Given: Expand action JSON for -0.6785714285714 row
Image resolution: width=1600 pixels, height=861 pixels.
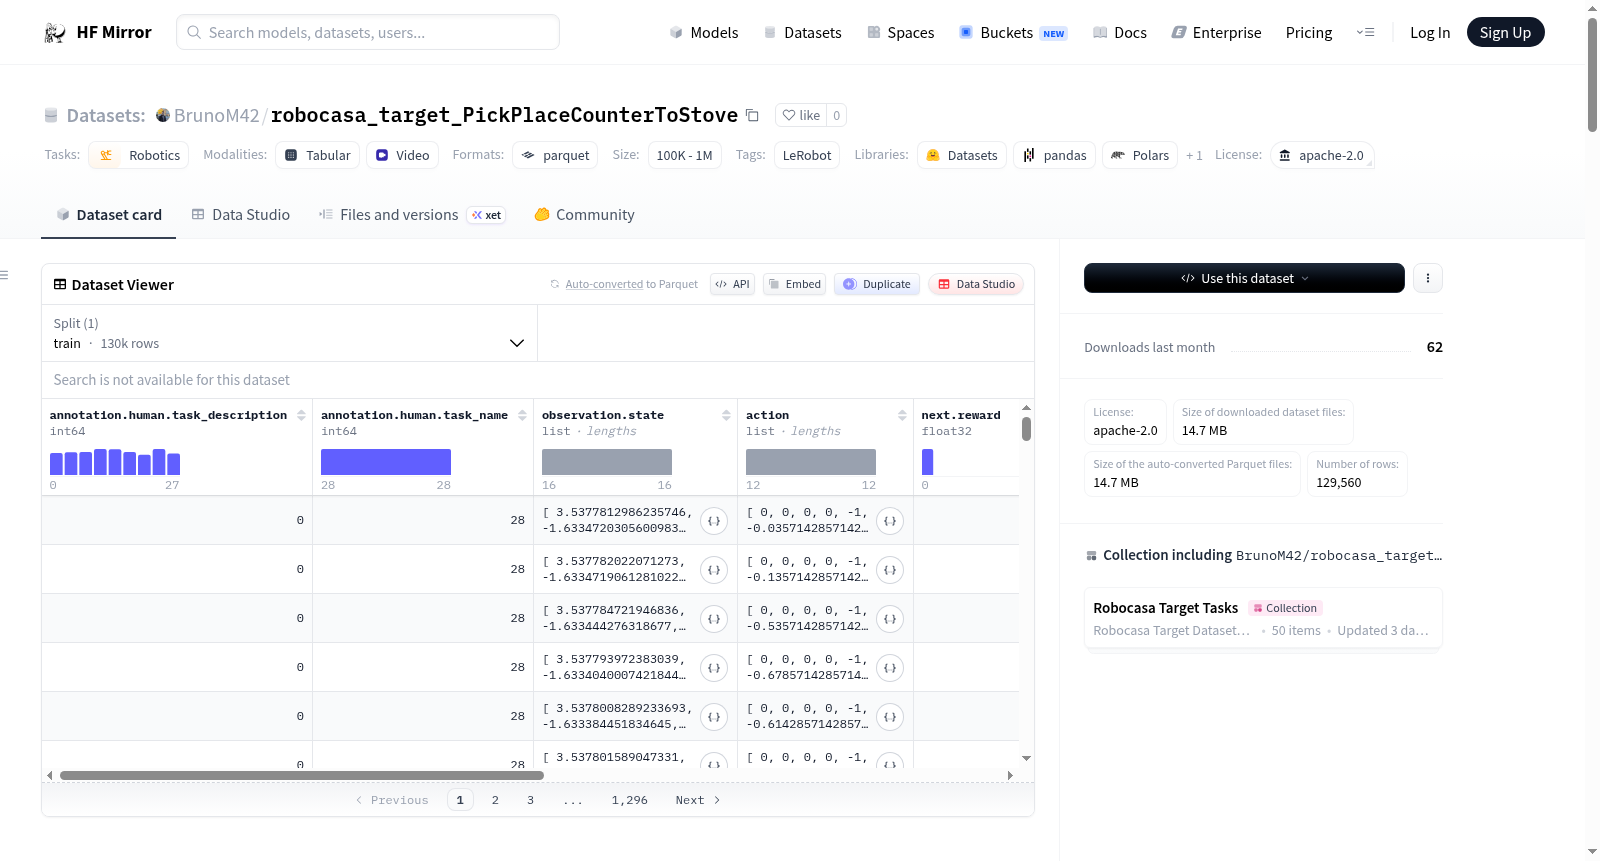Looking at the screenshot, I should [x=890, y=668].
